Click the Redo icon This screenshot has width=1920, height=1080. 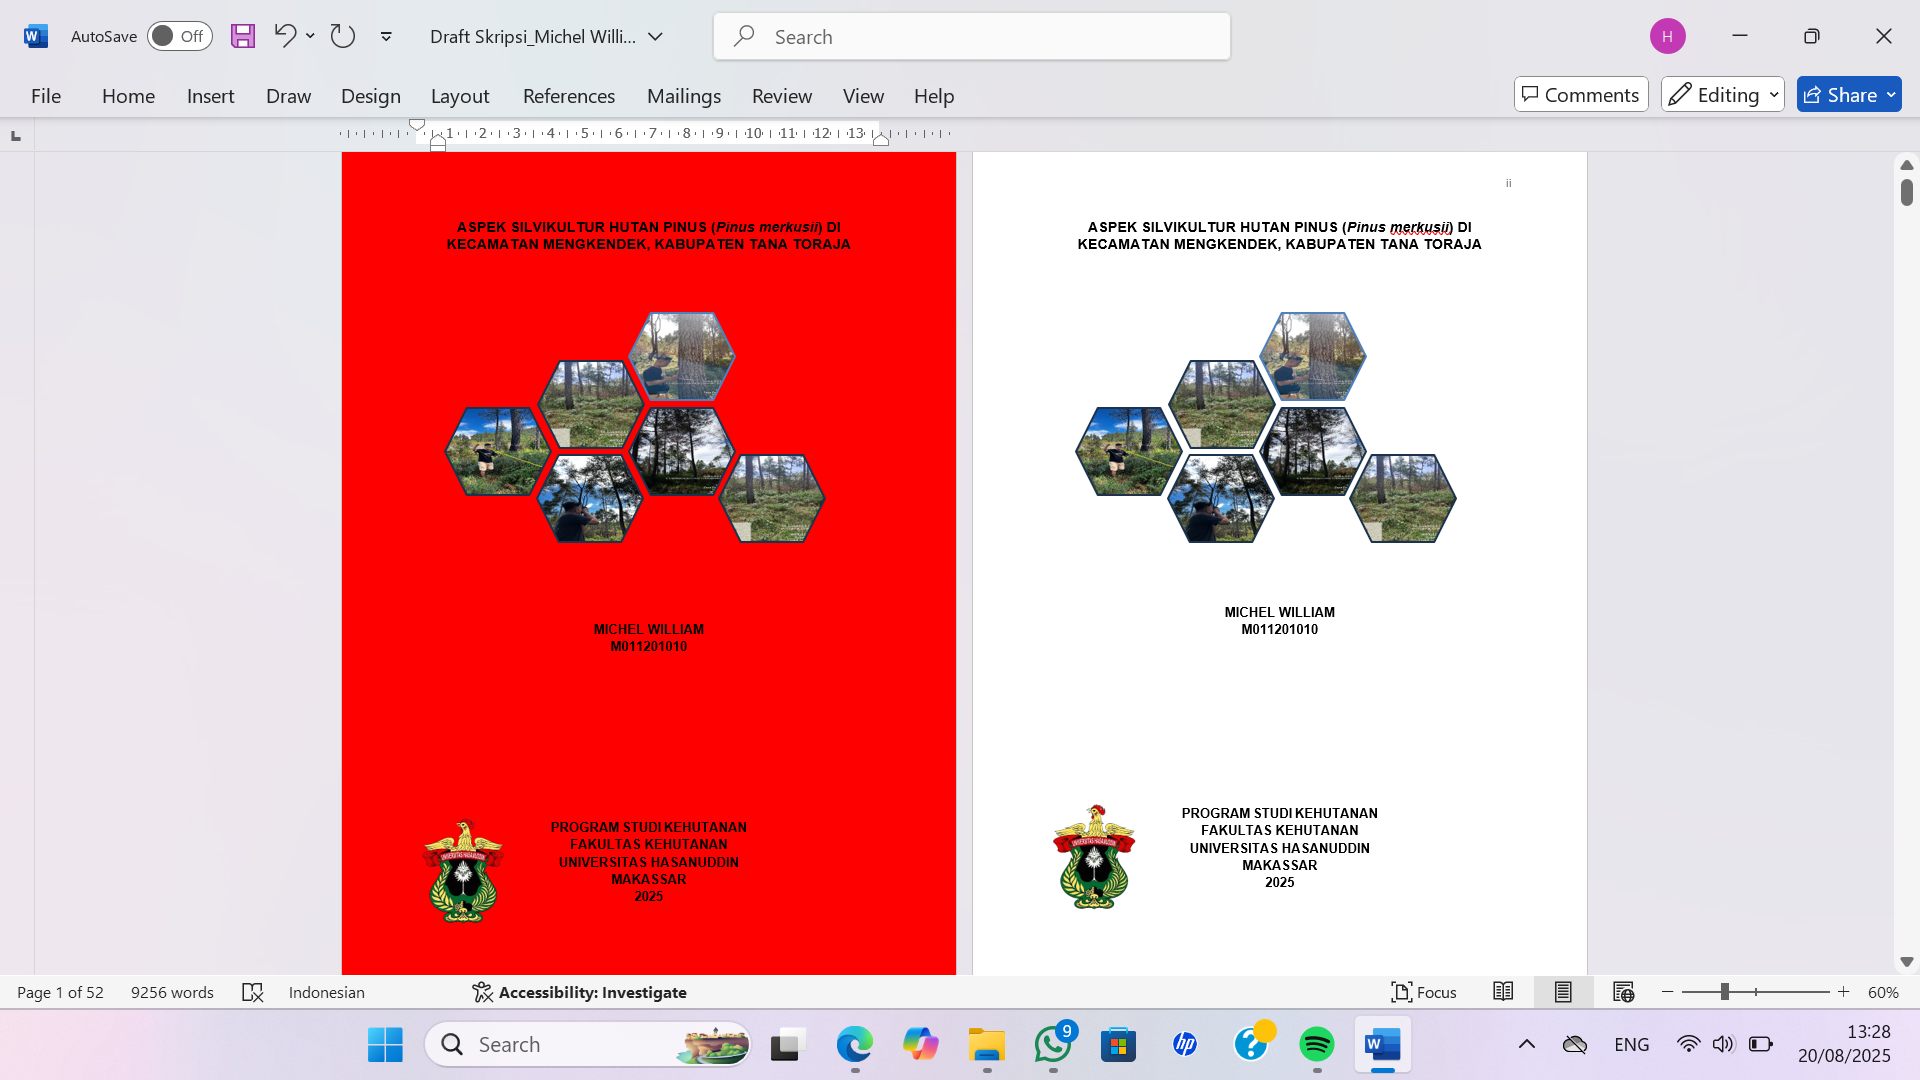coord(343,37)
